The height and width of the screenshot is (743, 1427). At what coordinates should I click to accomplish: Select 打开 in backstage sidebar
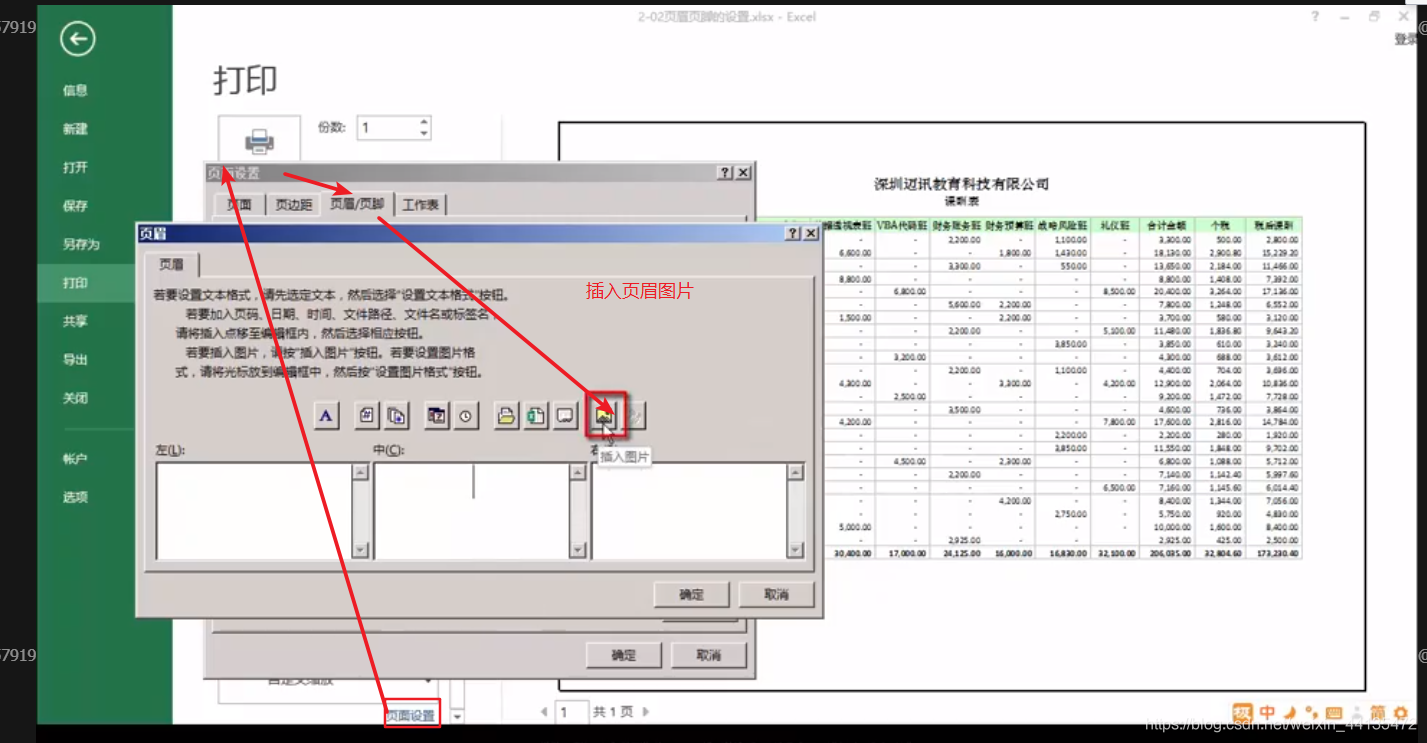[75, 167]
